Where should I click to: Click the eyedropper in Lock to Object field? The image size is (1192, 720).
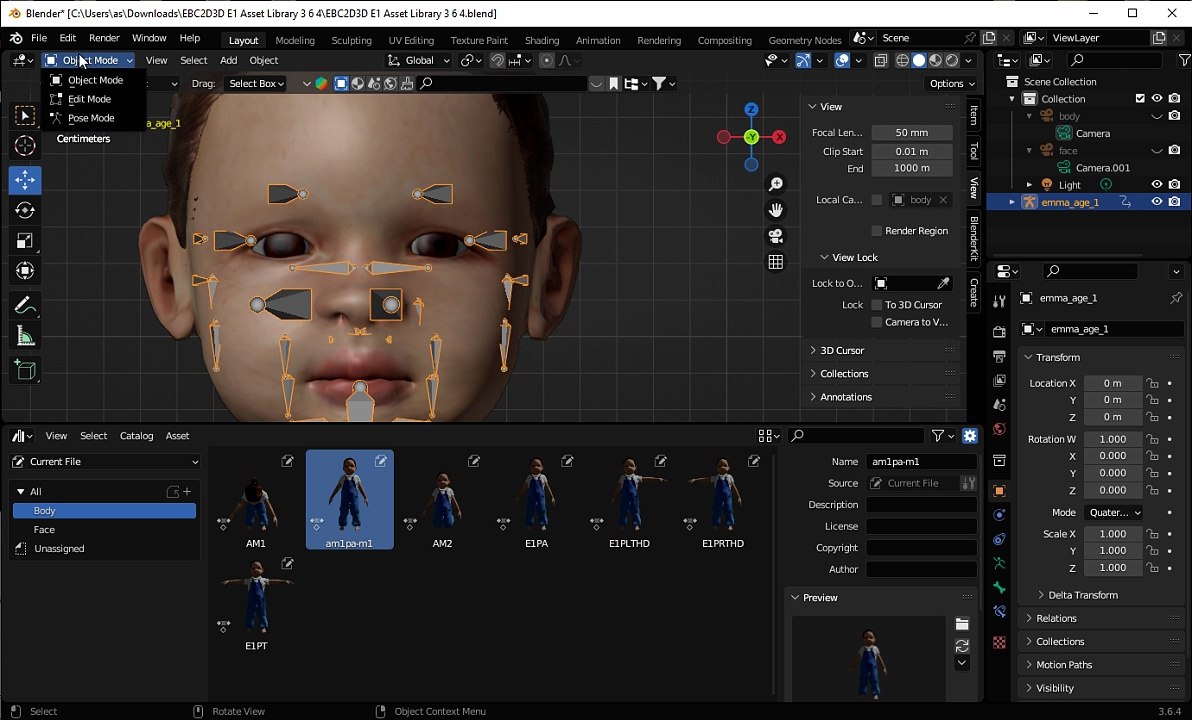click(943, 283)
